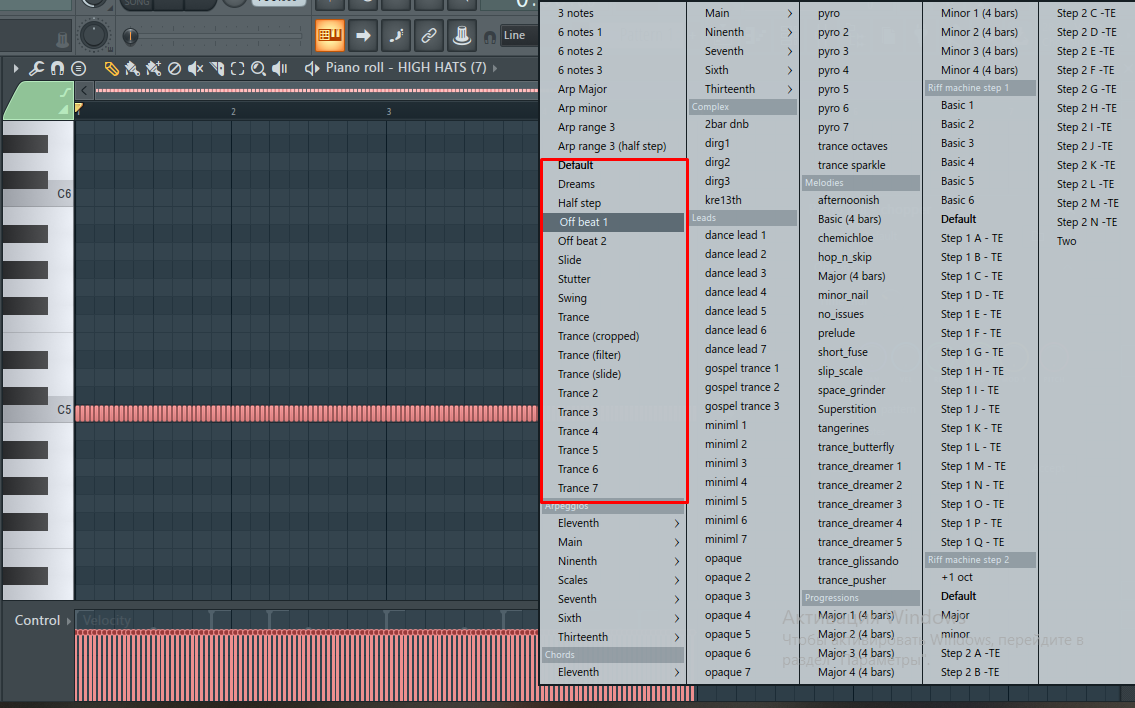1135x708 pixels.
Task: Expand the Thirteenth submenu under Arpeggios
Action: click(x=613, y=637)
